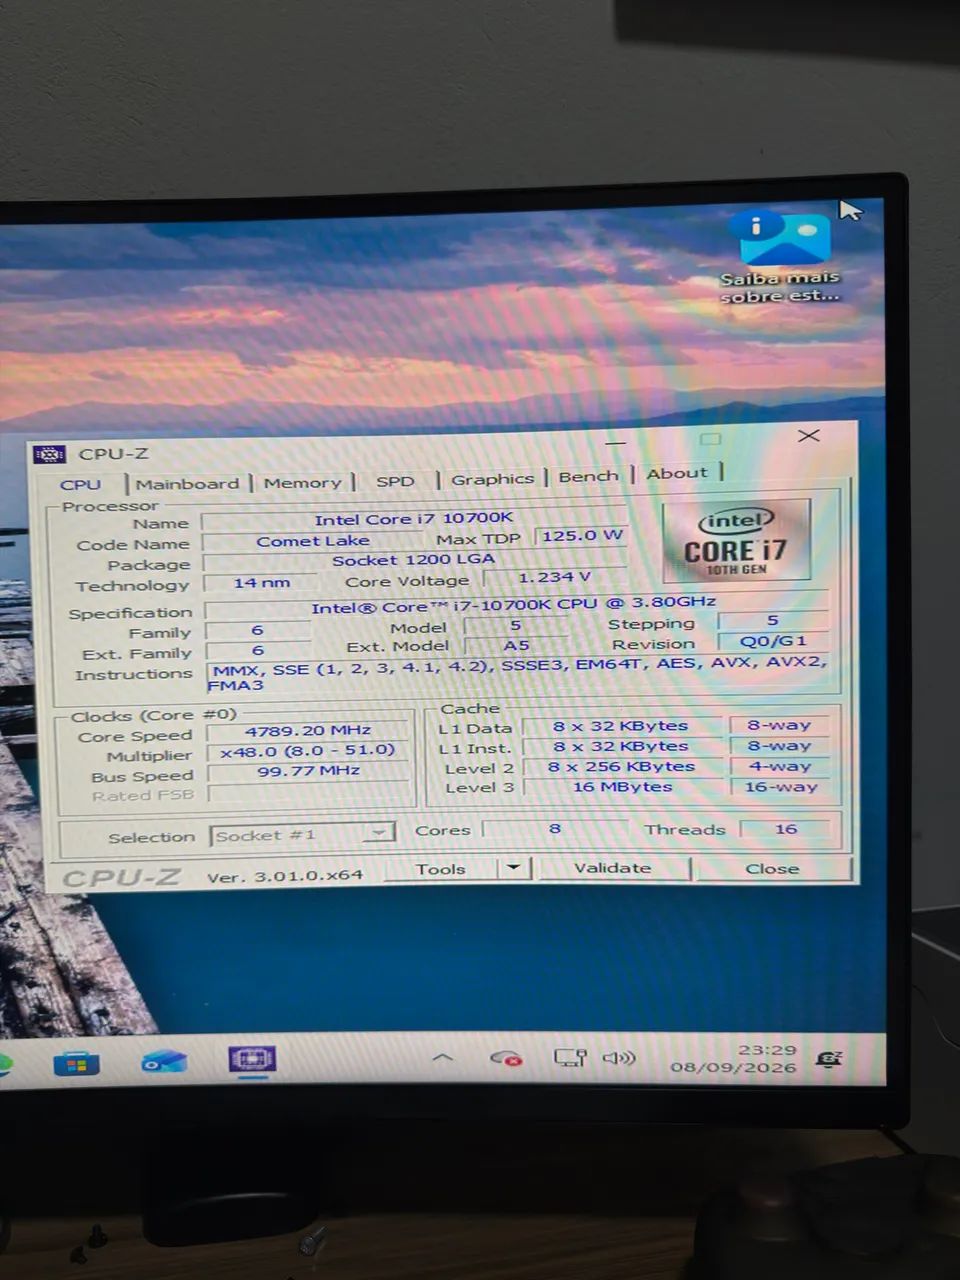960x1280 pixels.
Task: Click the technology value '14 nm'
Action: click(261, 583)
